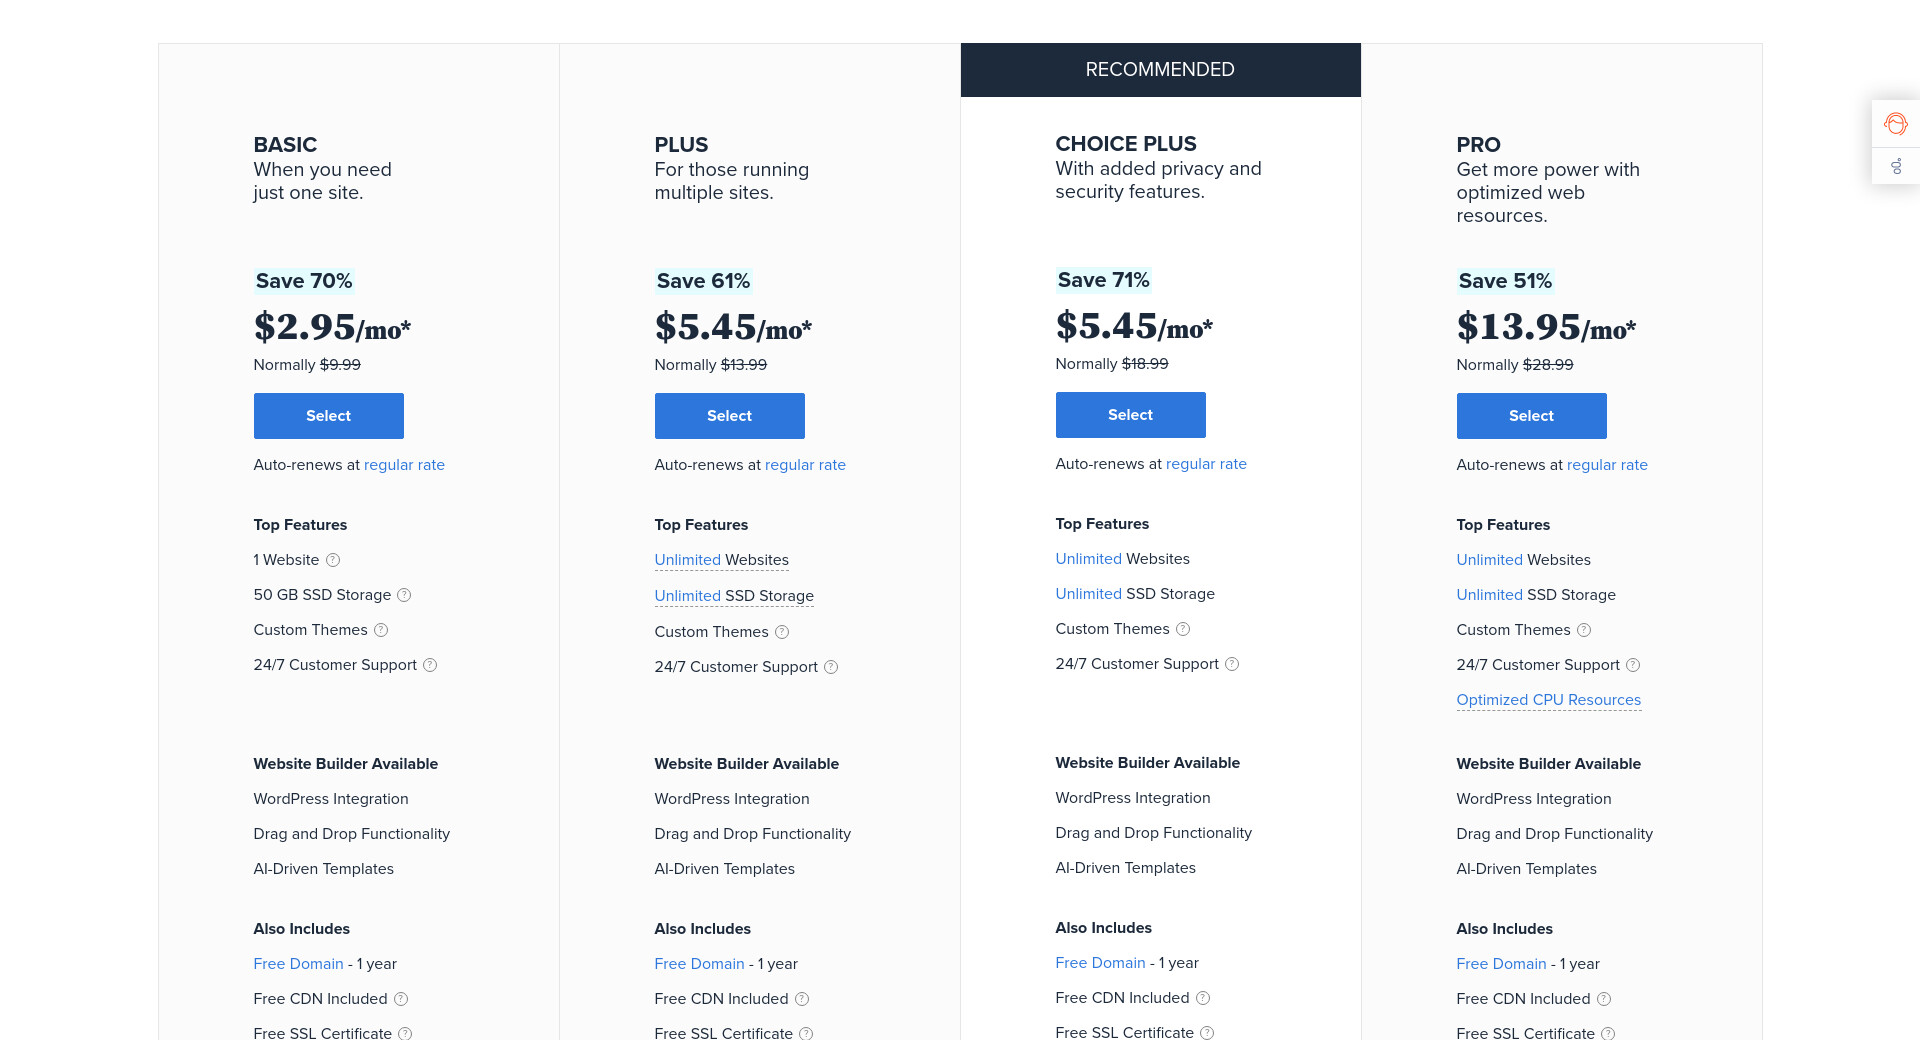Select the Basic plan
The height and width of the screenshot is (1040, 1920).
tap(328, 416)
